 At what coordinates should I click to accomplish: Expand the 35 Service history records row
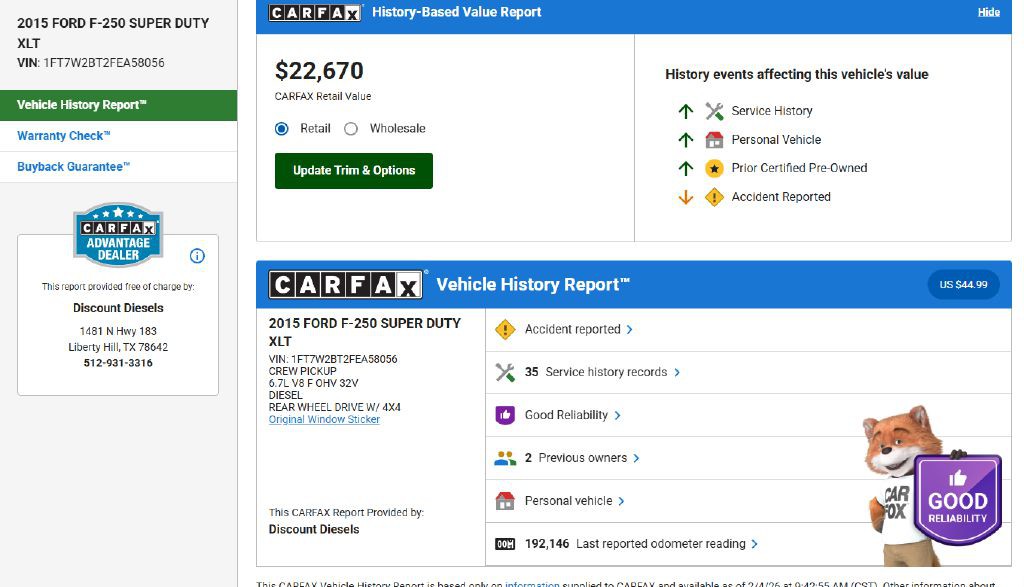pyautogui.click(x=677, y=372)
